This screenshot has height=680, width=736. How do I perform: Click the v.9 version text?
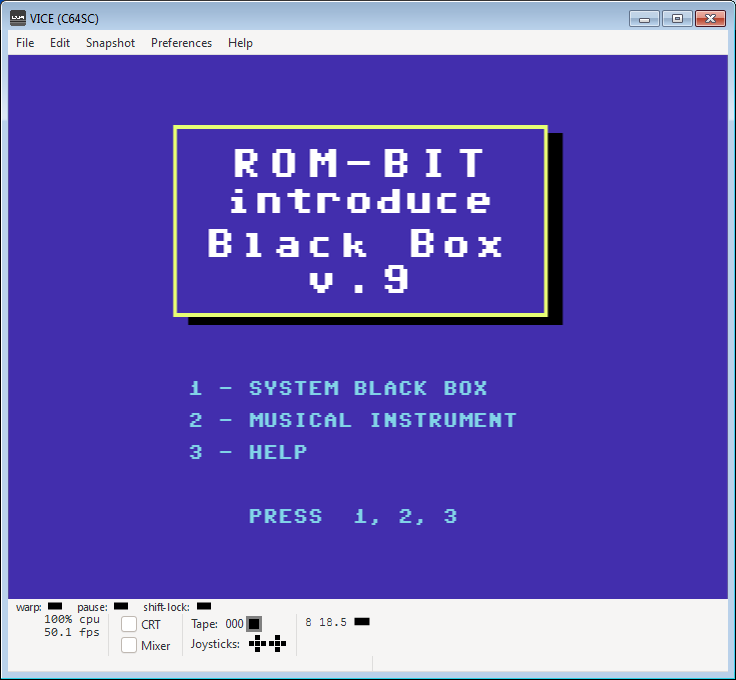pyautogui.click(x=359, y=278)
